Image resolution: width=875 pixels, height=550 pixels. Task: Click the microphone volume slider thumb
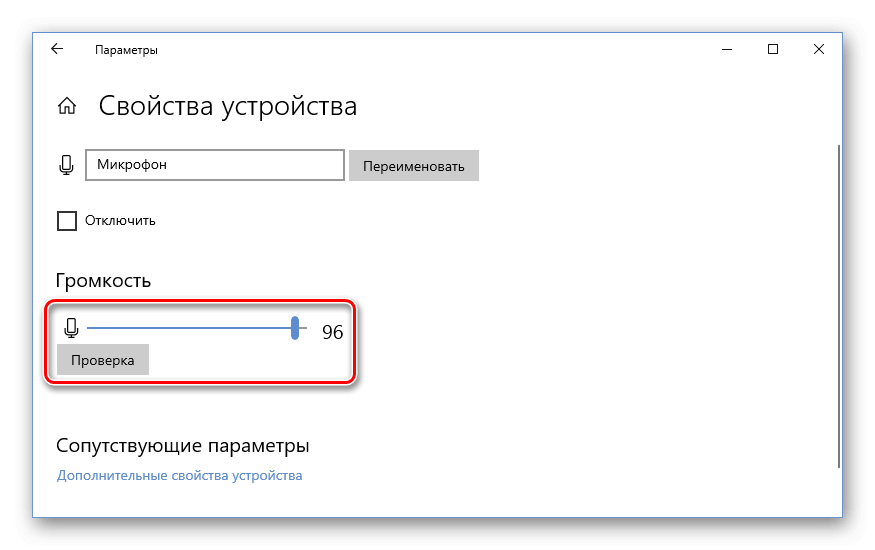(295, 328)
